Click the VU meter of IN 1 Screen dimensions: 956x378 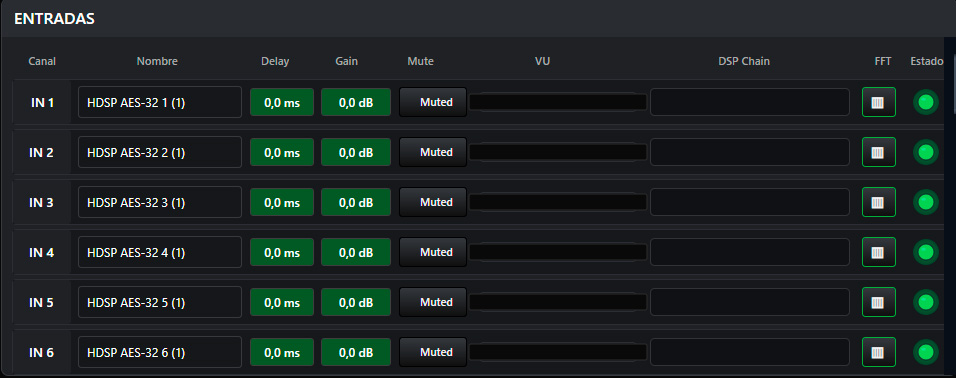tap(558, 102)
